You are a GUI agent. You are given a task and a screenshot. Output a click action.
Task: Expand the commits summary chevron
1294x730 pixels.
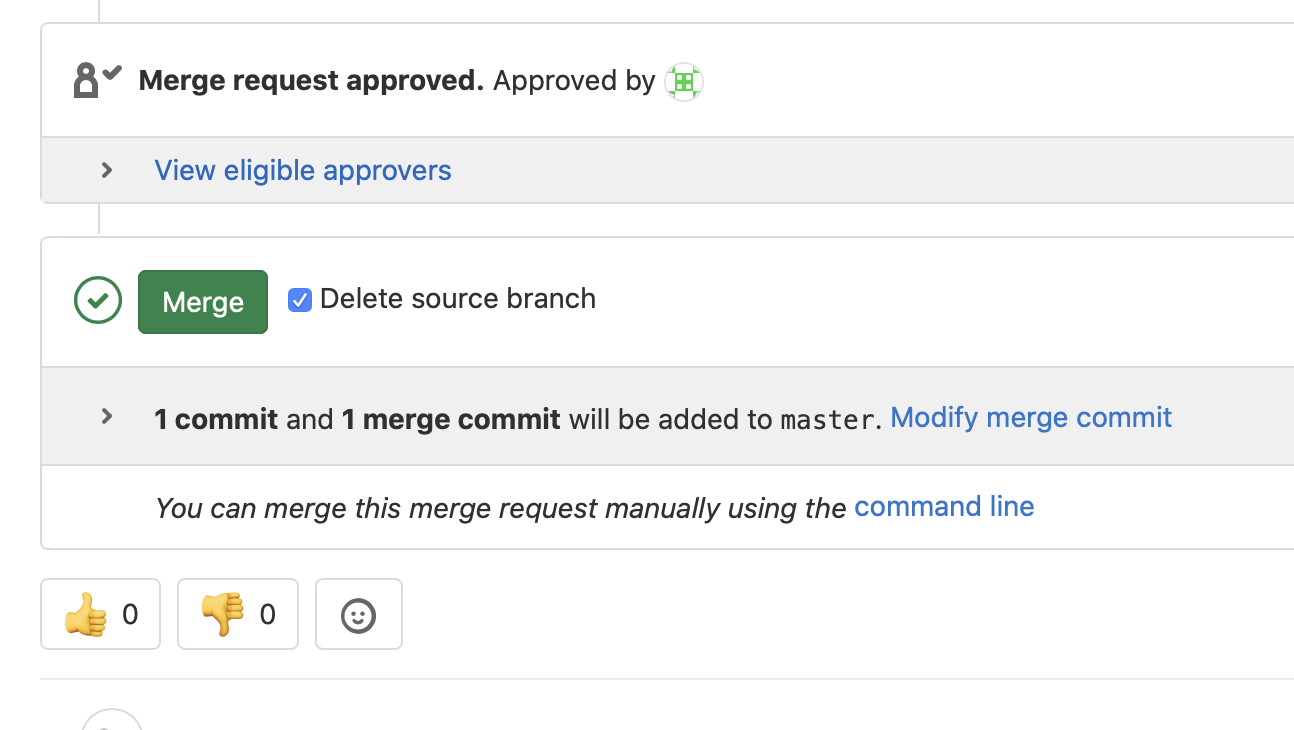pyautogui.click(x=107, y=416)
